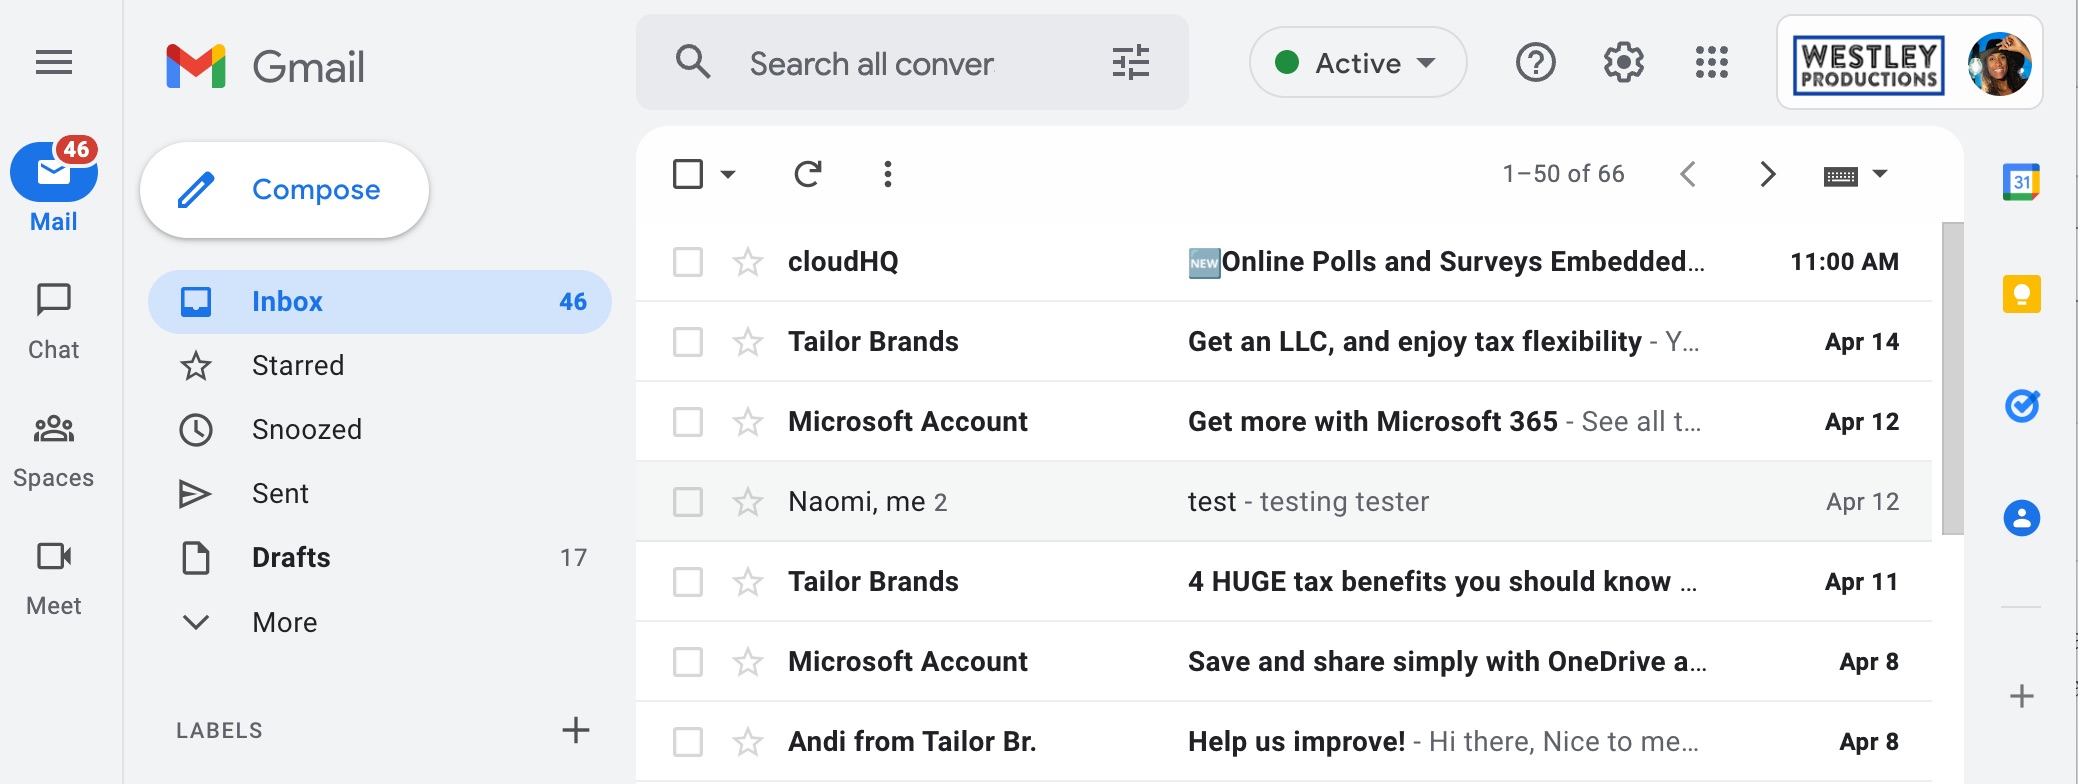The image size is (2078, 784).
Task: Open the Drafts folder
Action: [380, 558]
